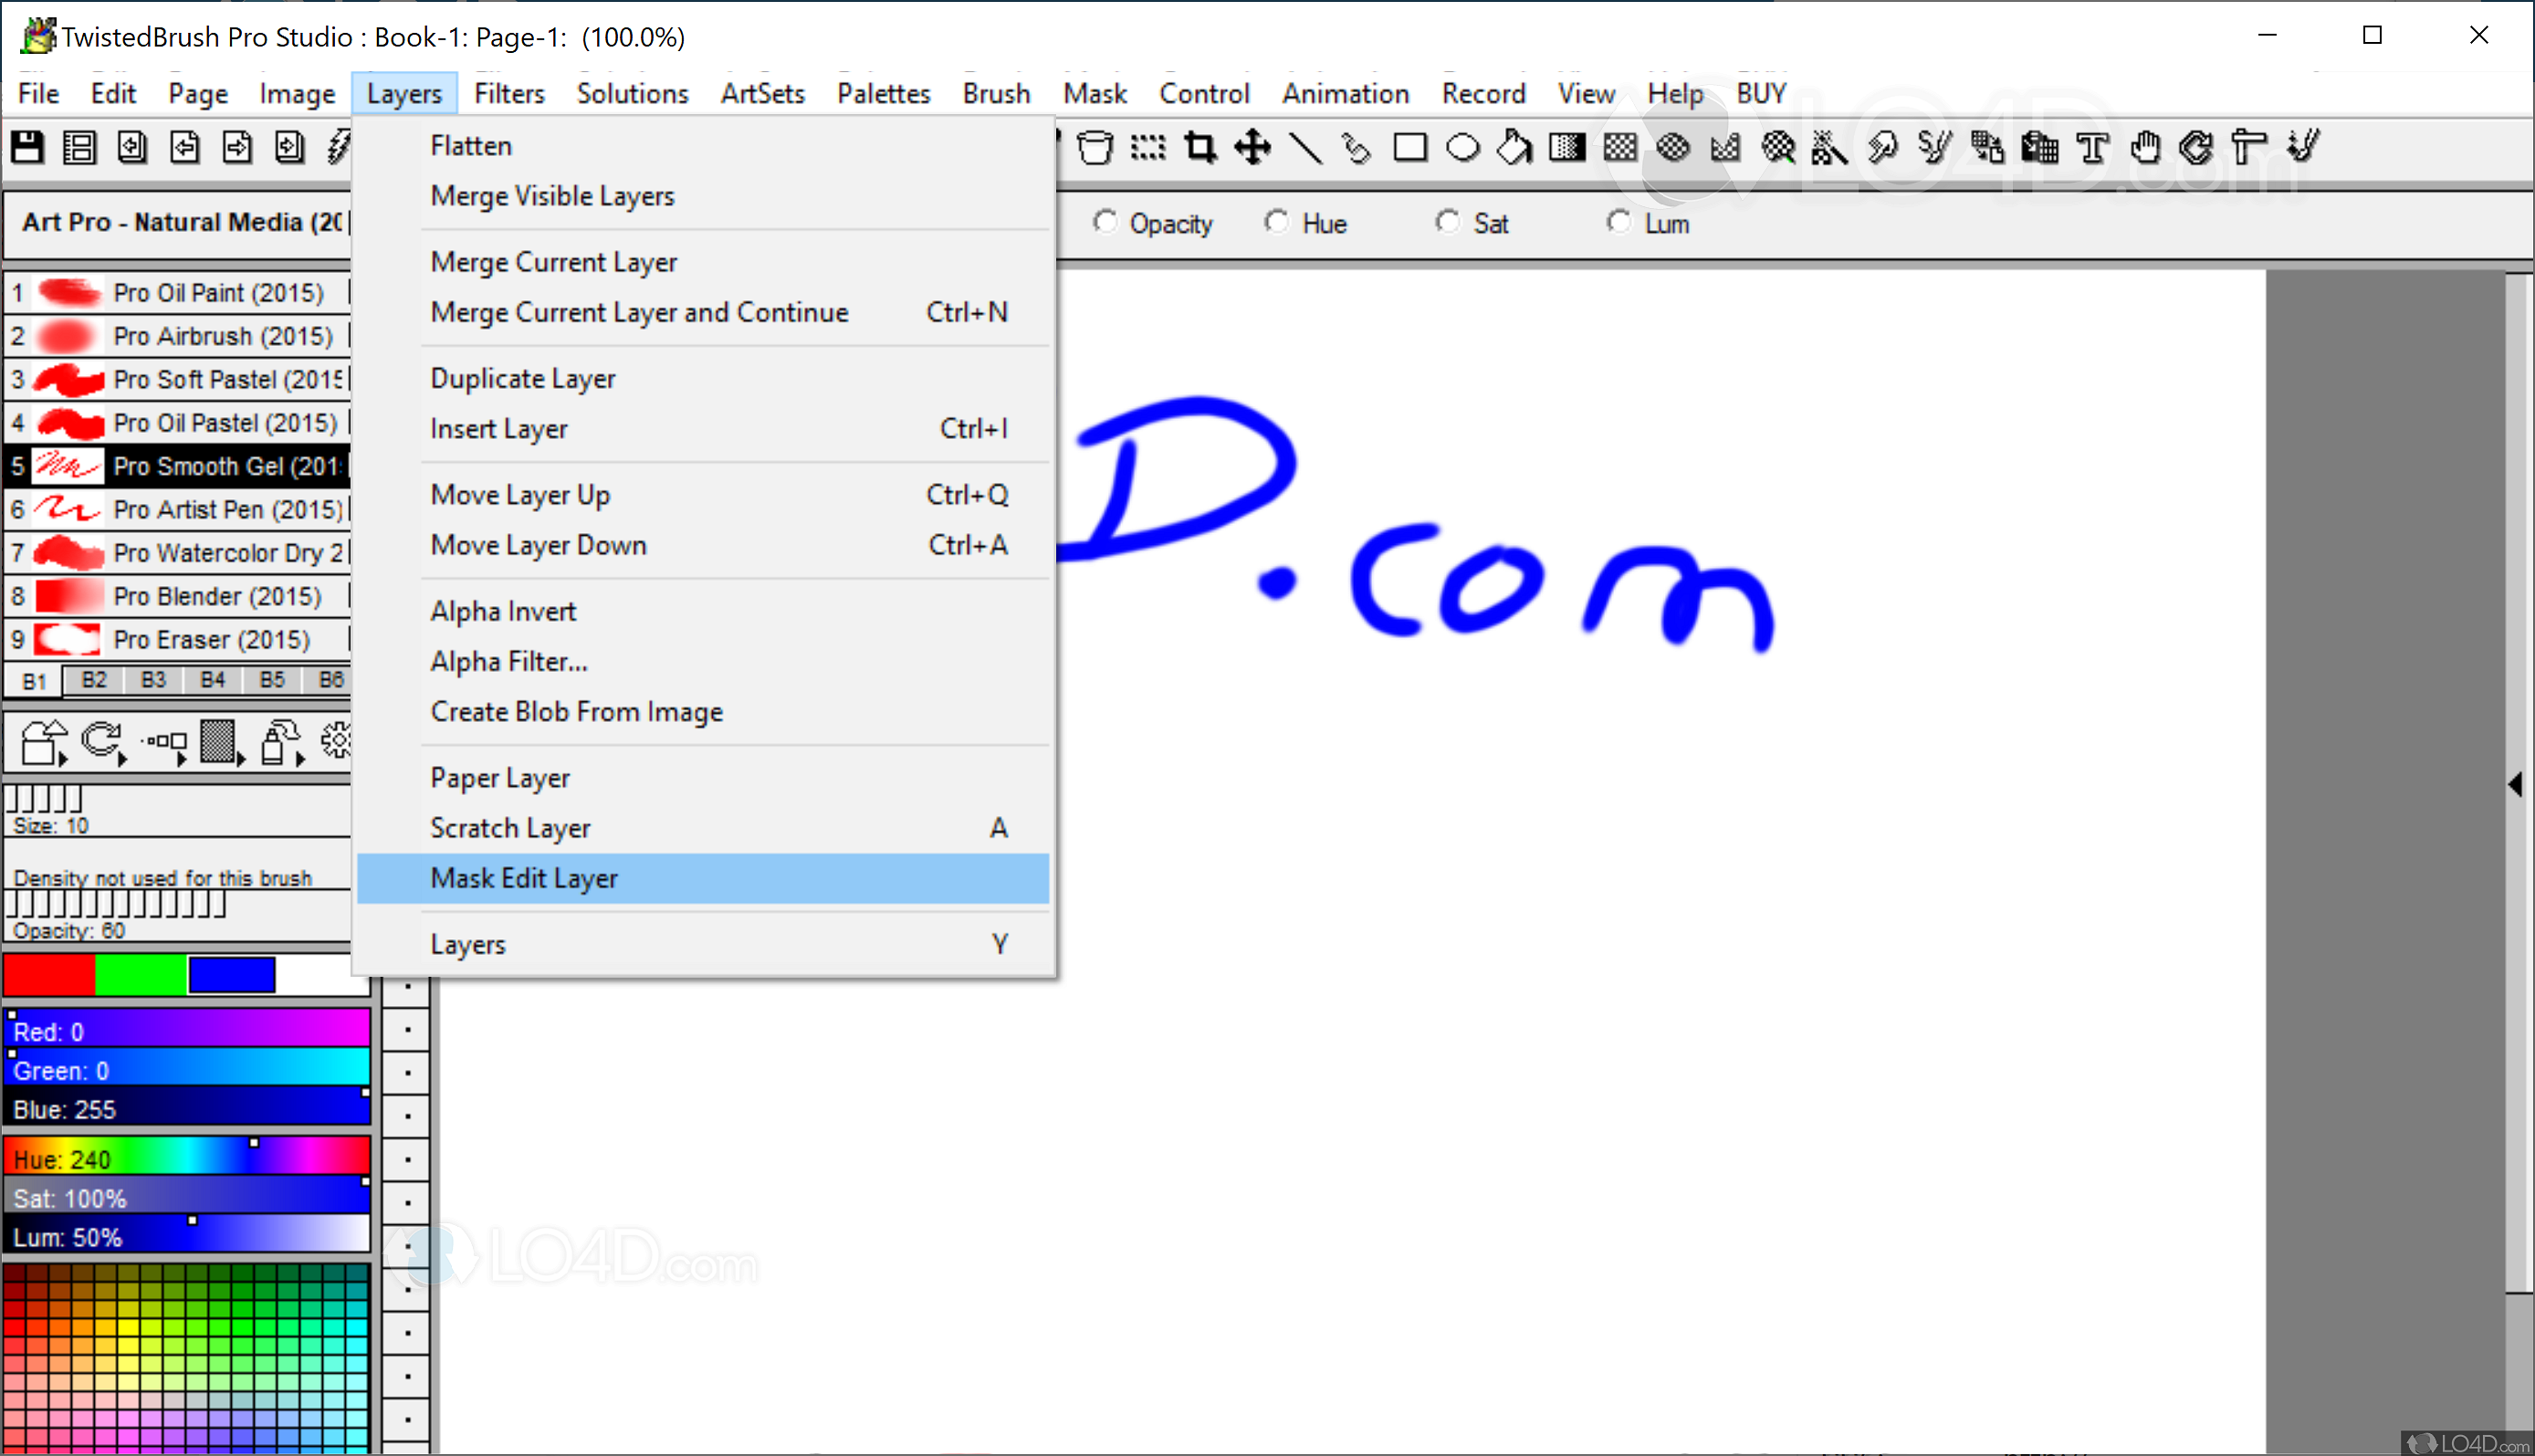Select the Rectangle shape tool
The height and width of the screenshot is (1456, 2535).
click(1410, 148)
